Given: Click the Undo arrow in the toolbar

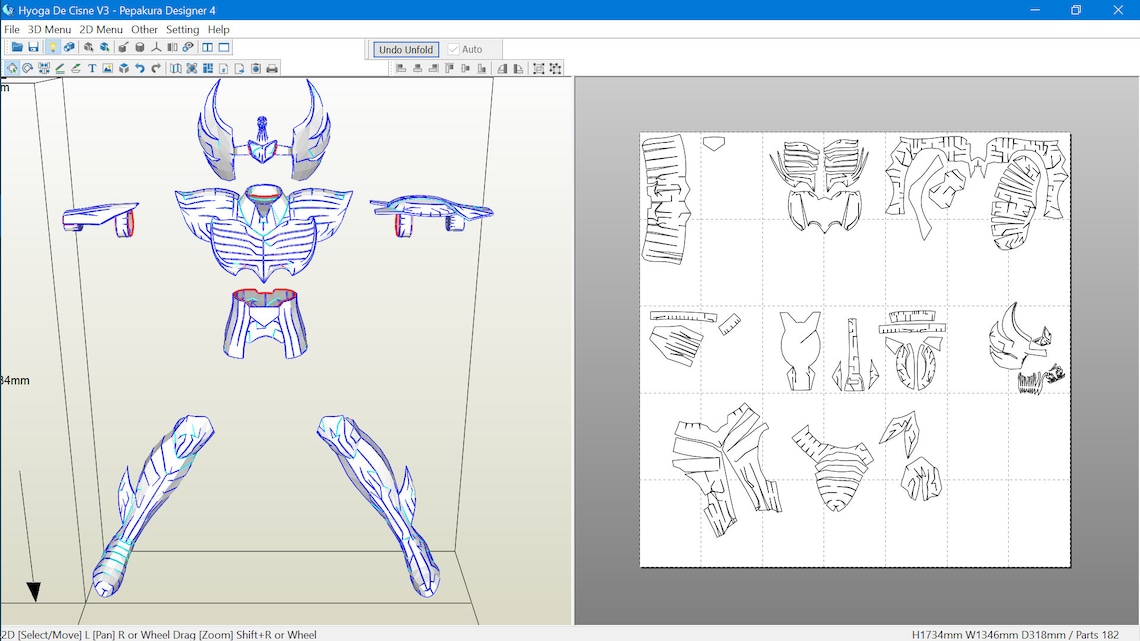Looking at the screenshot, I should [140, 67].
